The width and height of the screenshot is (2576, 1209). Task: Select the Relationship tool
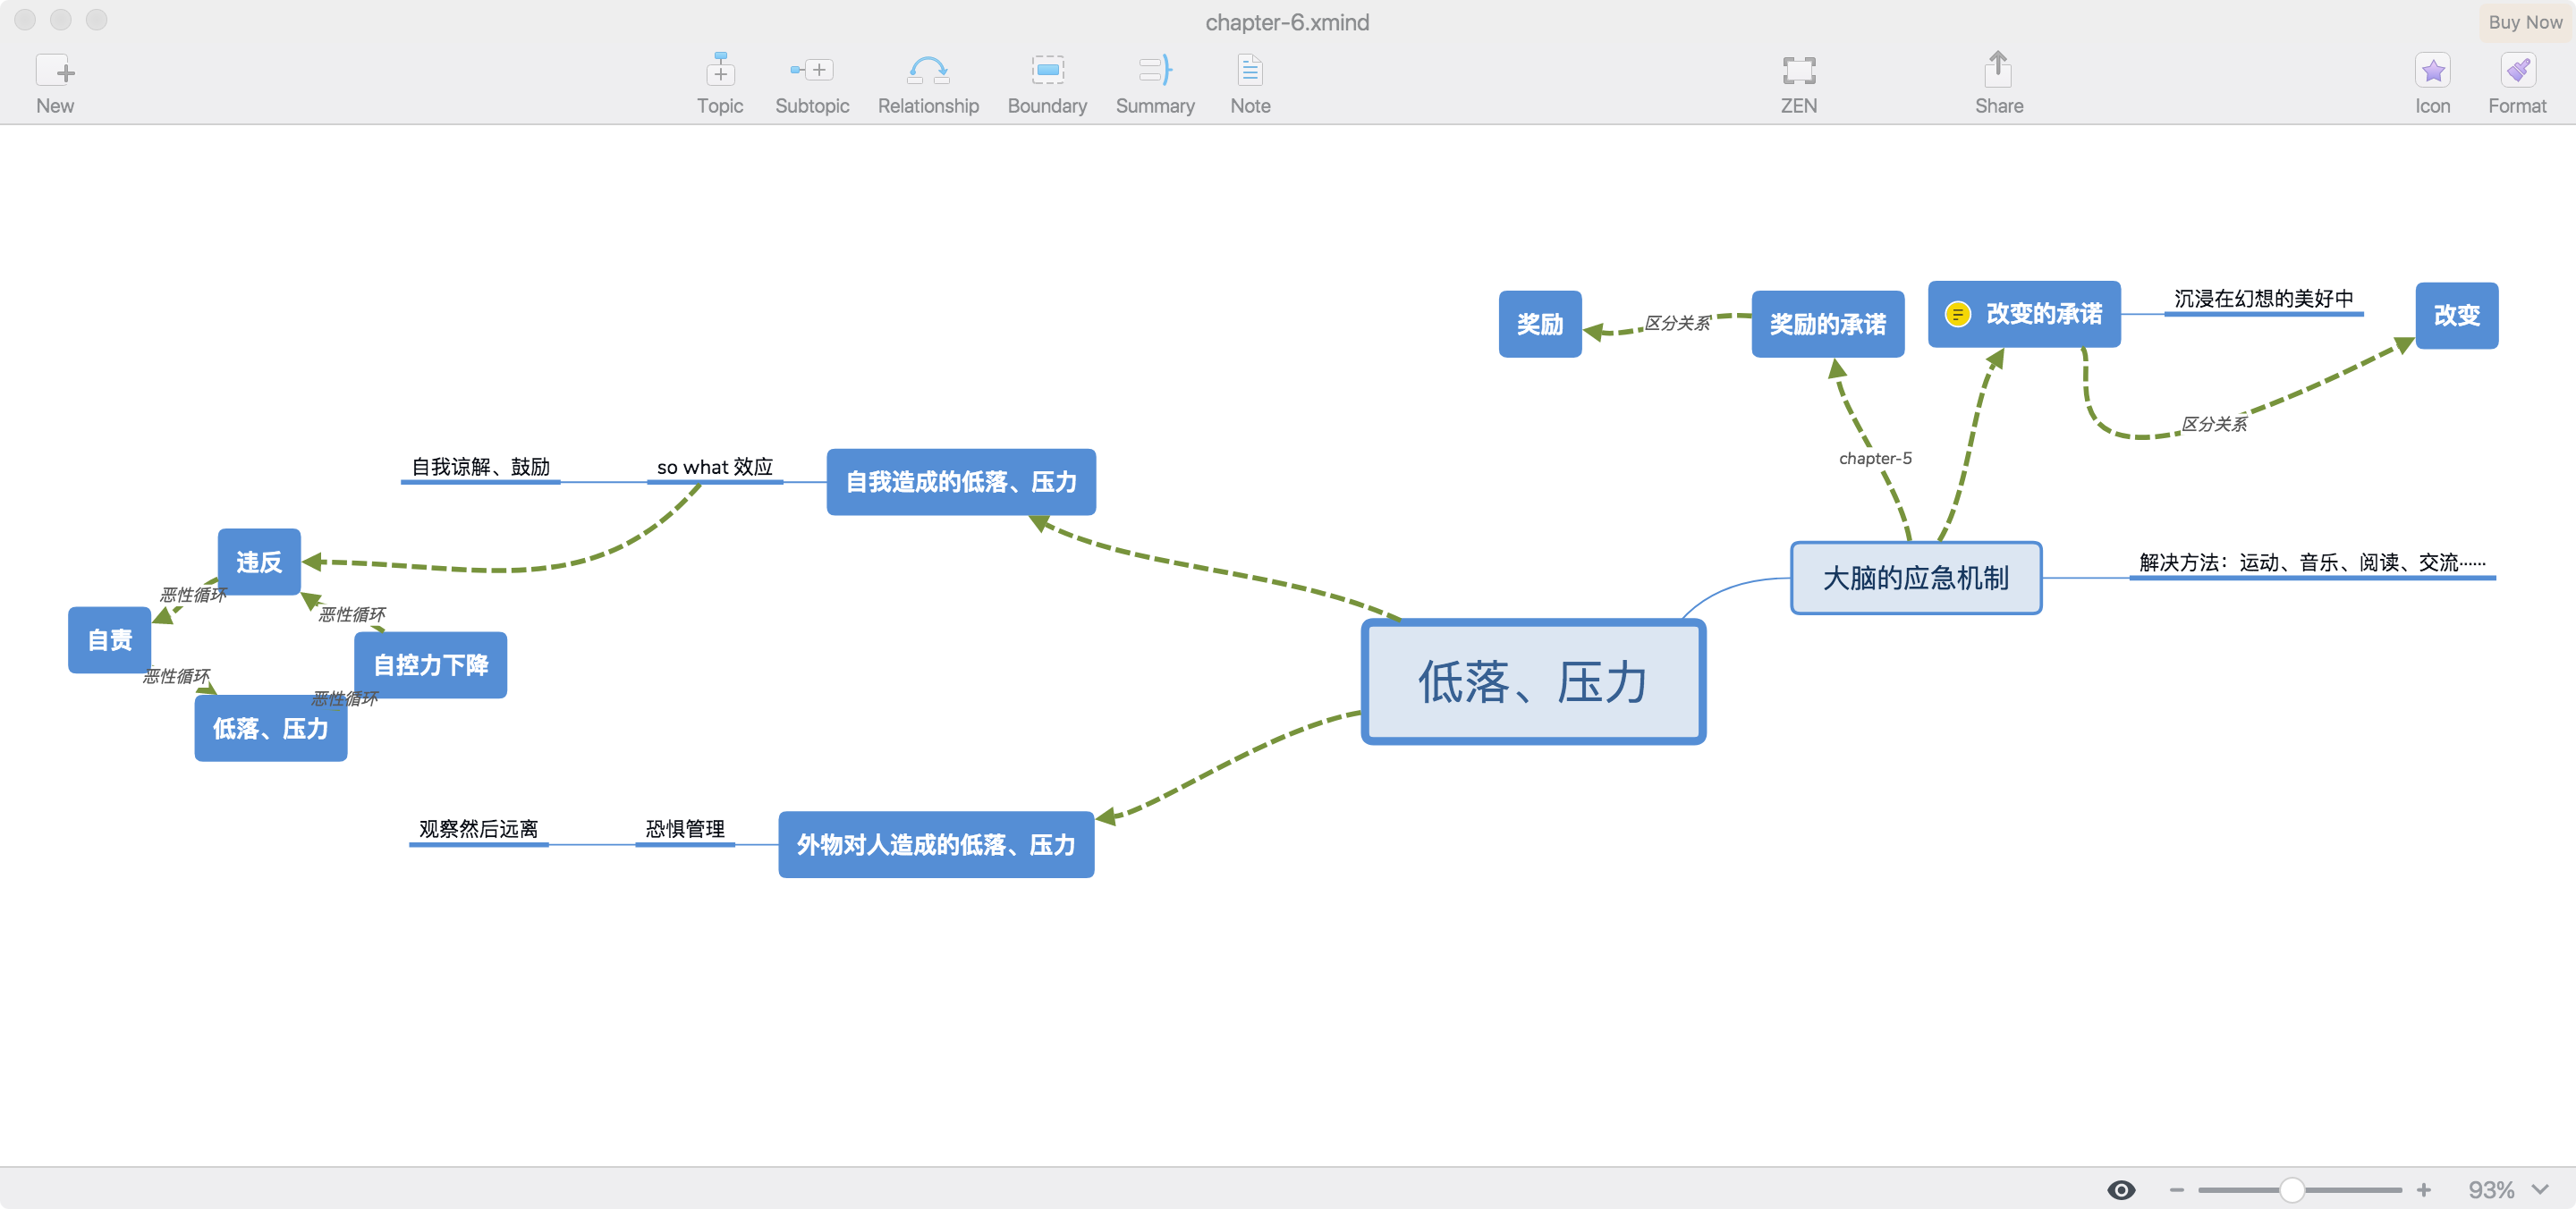[x=927, y=71]
